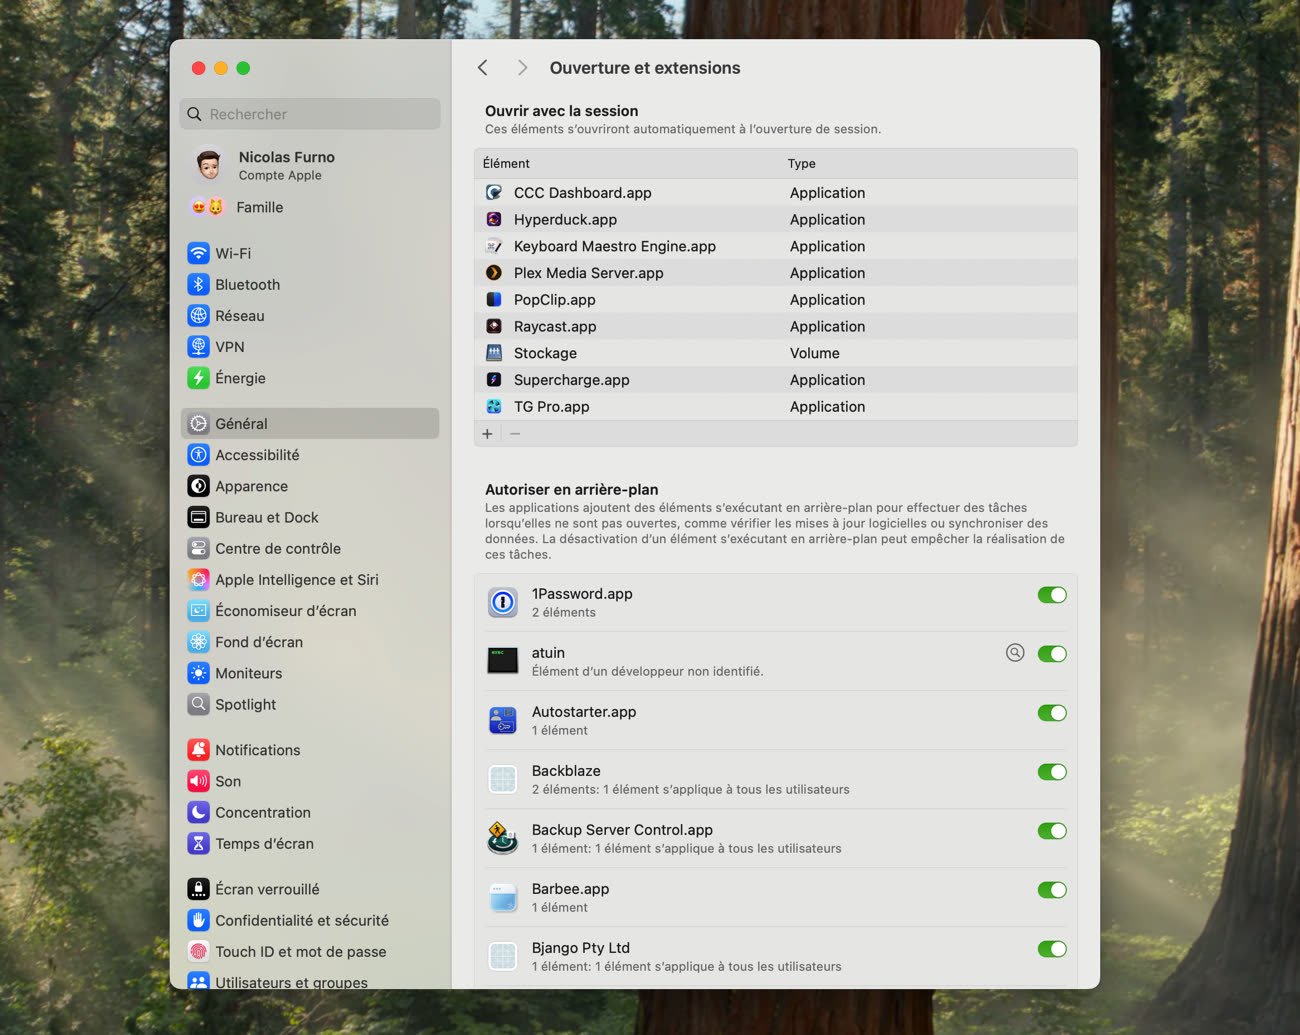Open Touch ID et mot de passe

coord(310,951)
